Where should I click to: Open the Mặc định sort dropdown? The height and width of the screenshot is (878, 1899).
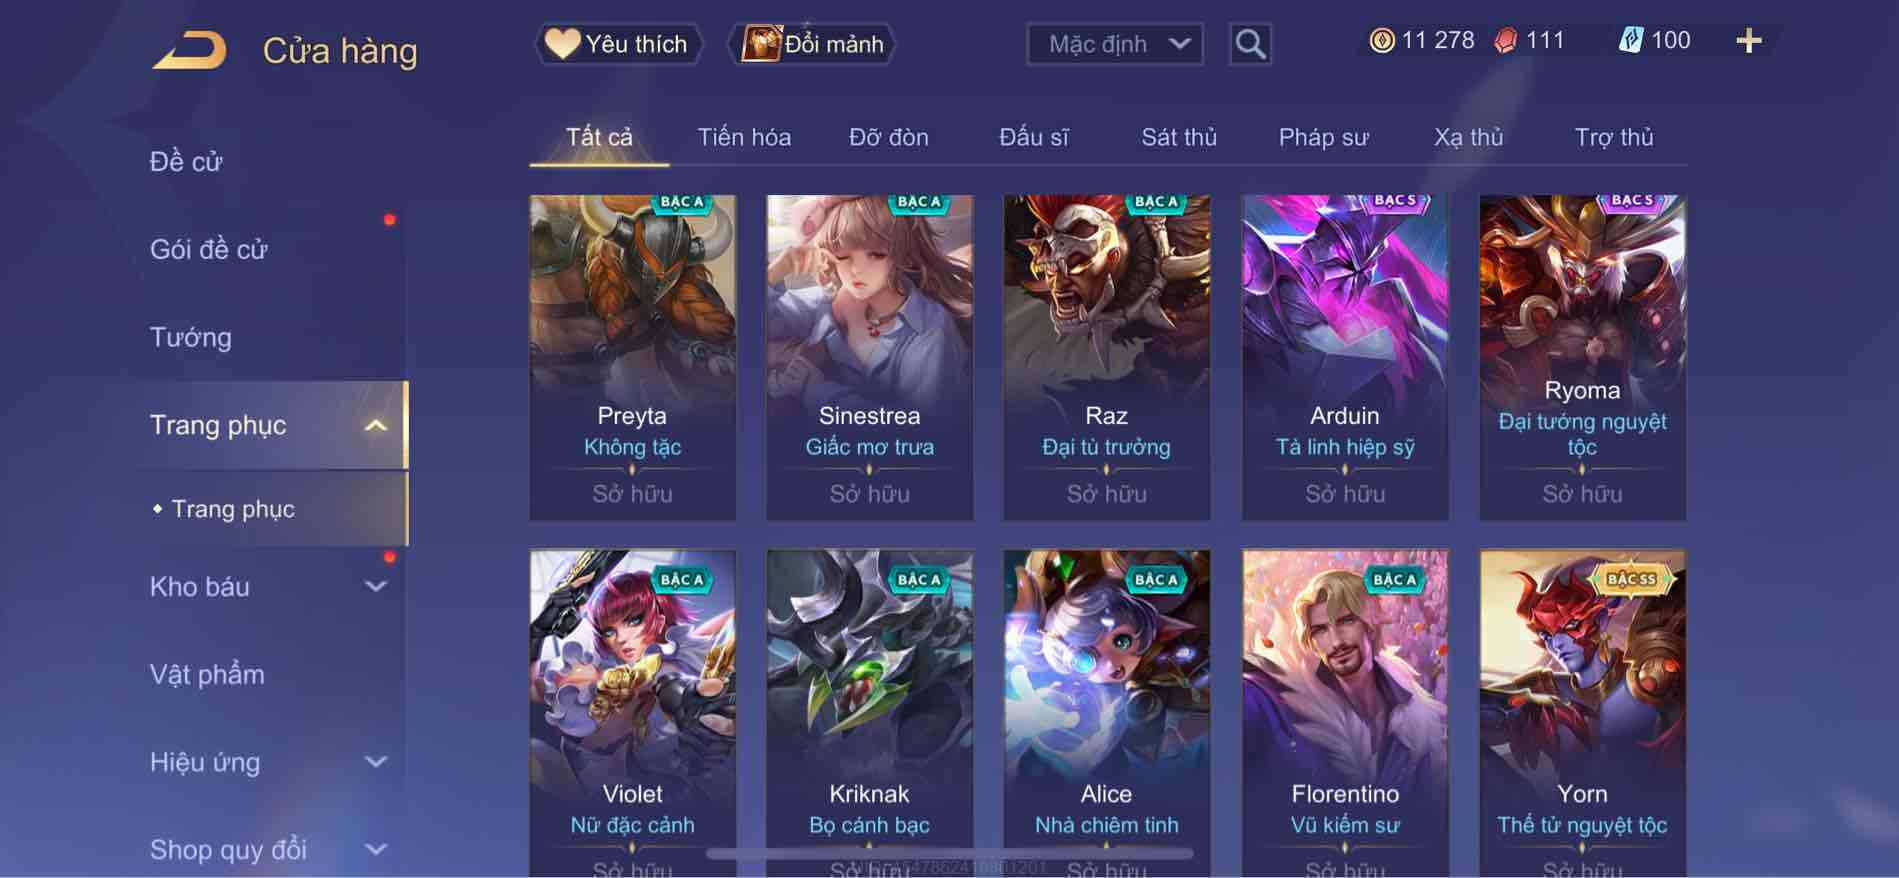click(1115, 44)
